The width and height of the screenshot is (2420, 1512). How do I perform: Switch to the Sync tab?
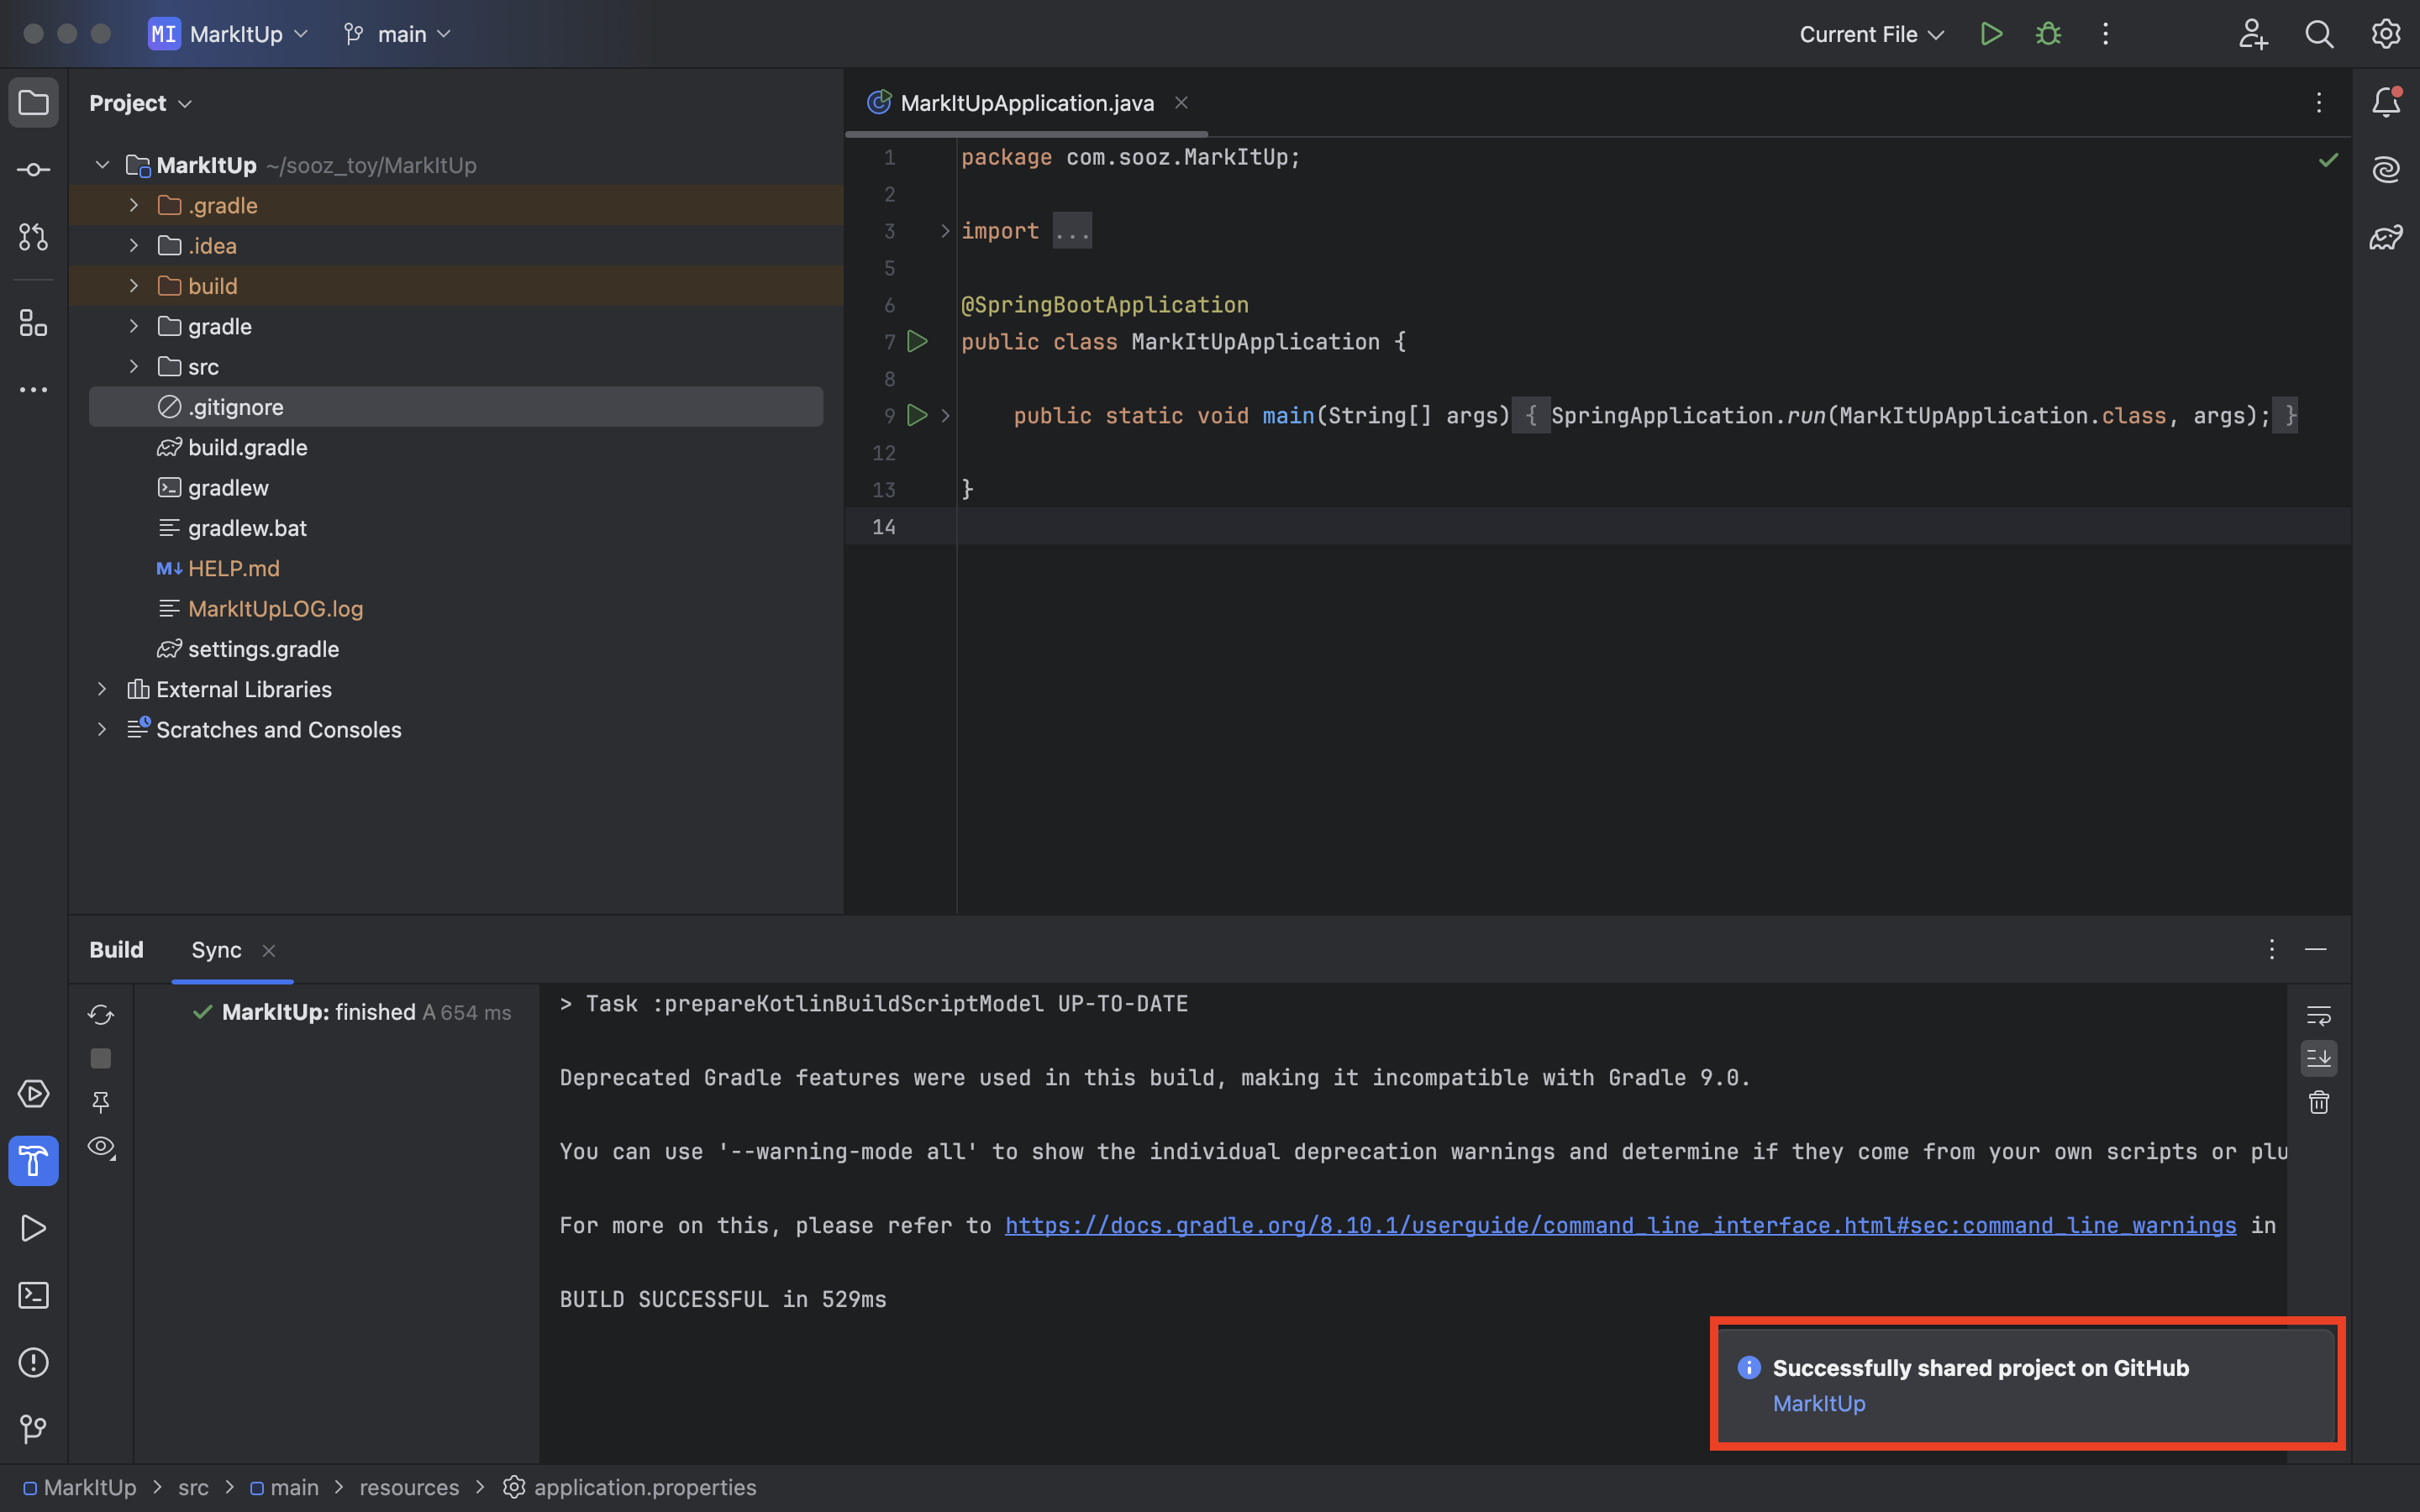(216, 950)
